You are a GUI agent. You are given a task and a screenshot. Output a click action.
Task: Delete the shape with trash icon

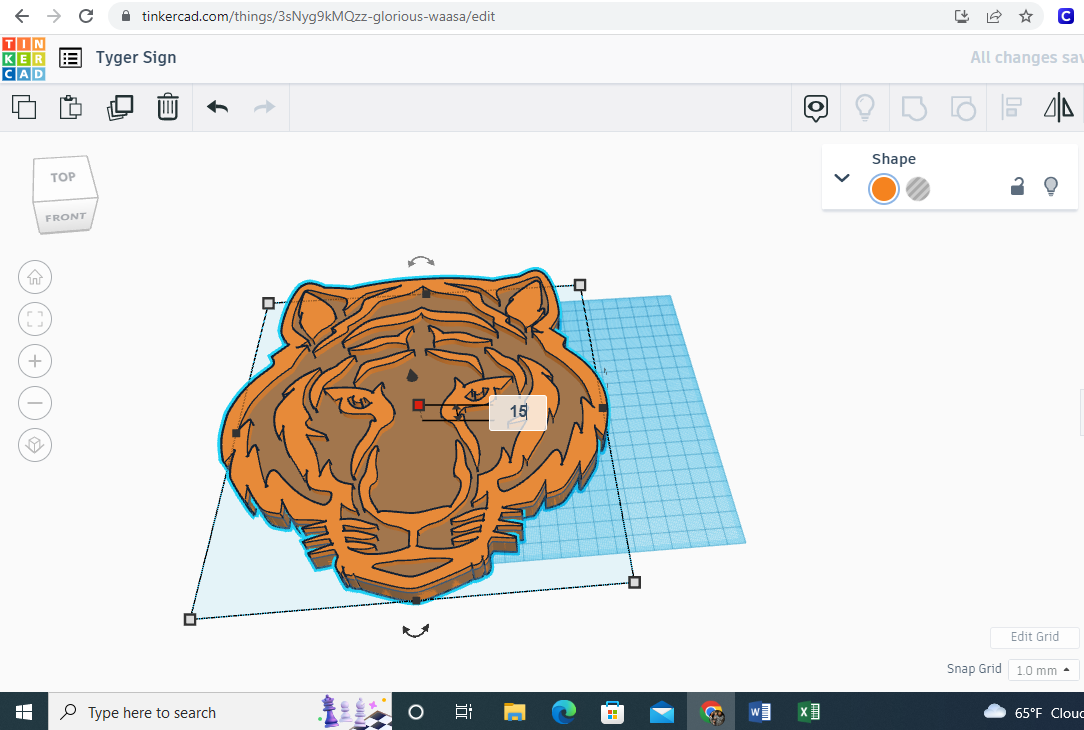(x=168, y=107)
